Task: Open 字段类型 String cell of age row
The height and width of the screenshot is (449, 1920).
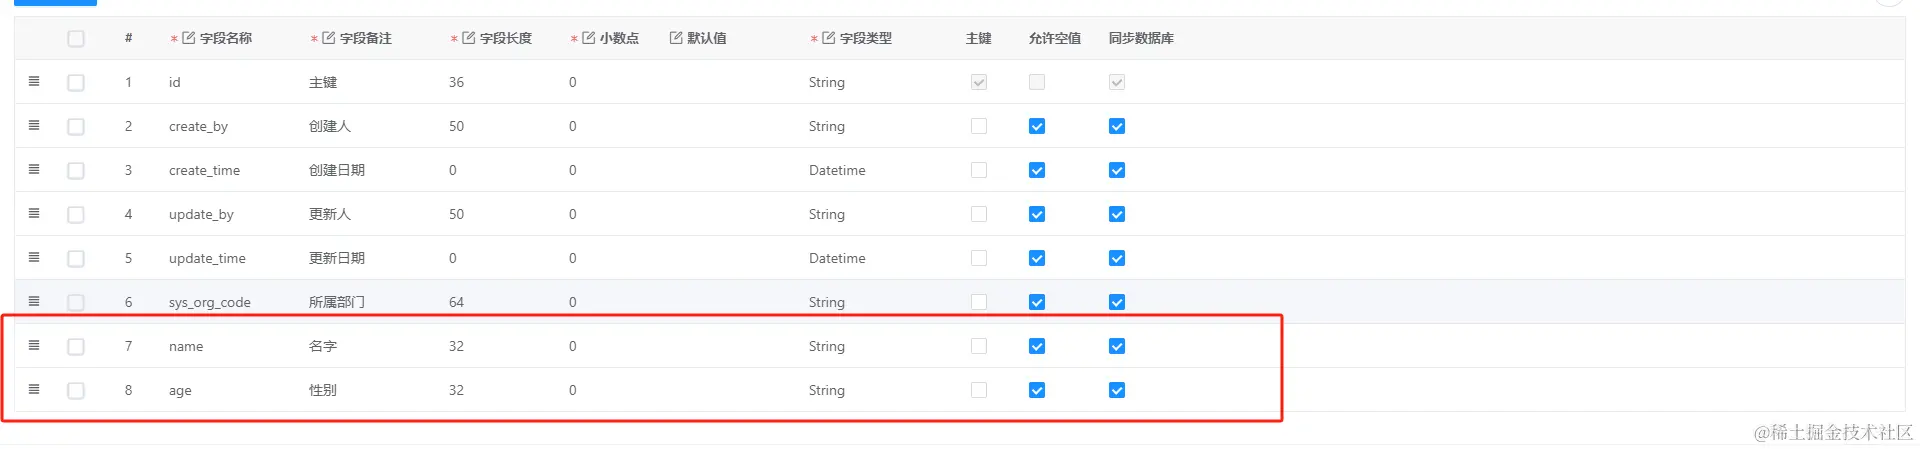Action: (827, 390)
